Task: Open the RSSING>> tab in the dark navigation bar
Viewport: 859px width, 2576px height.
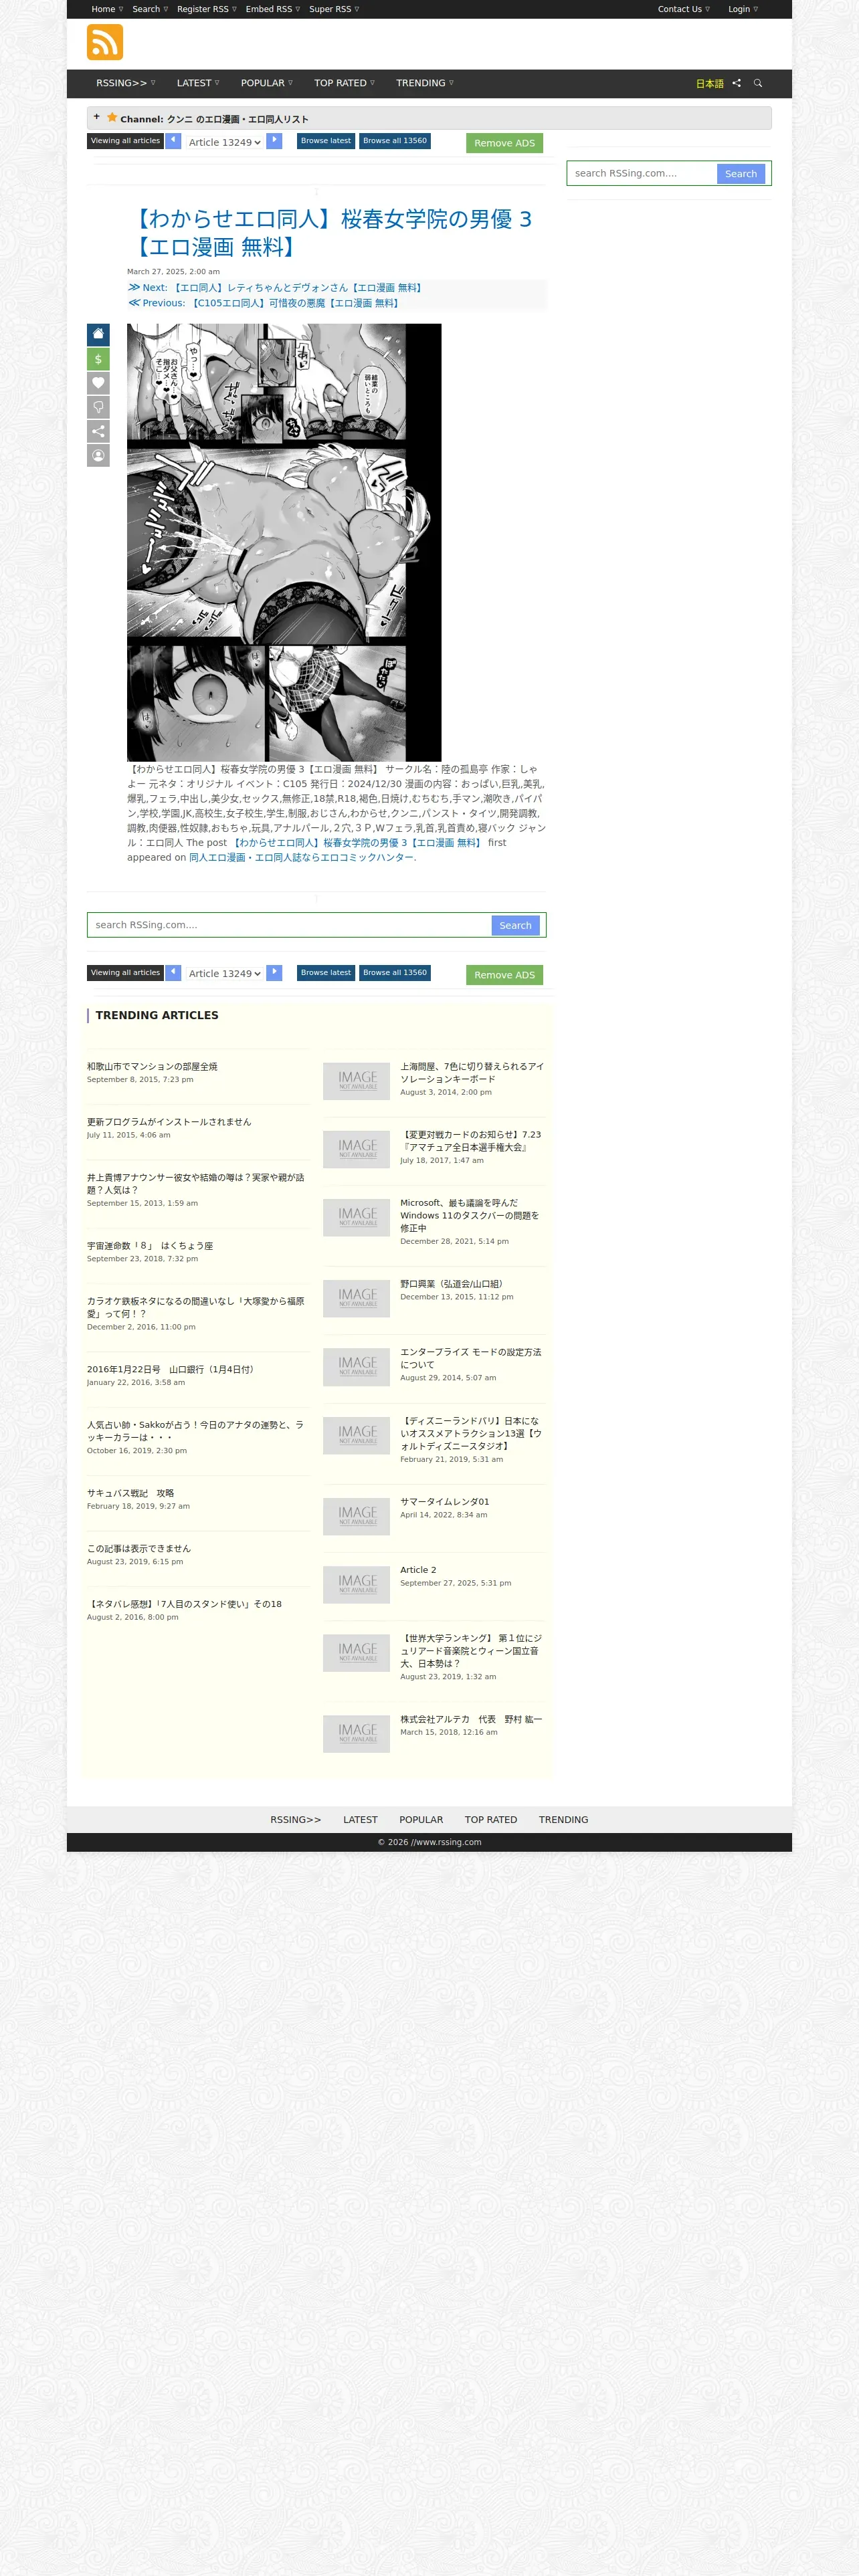Action: [126, 83]
